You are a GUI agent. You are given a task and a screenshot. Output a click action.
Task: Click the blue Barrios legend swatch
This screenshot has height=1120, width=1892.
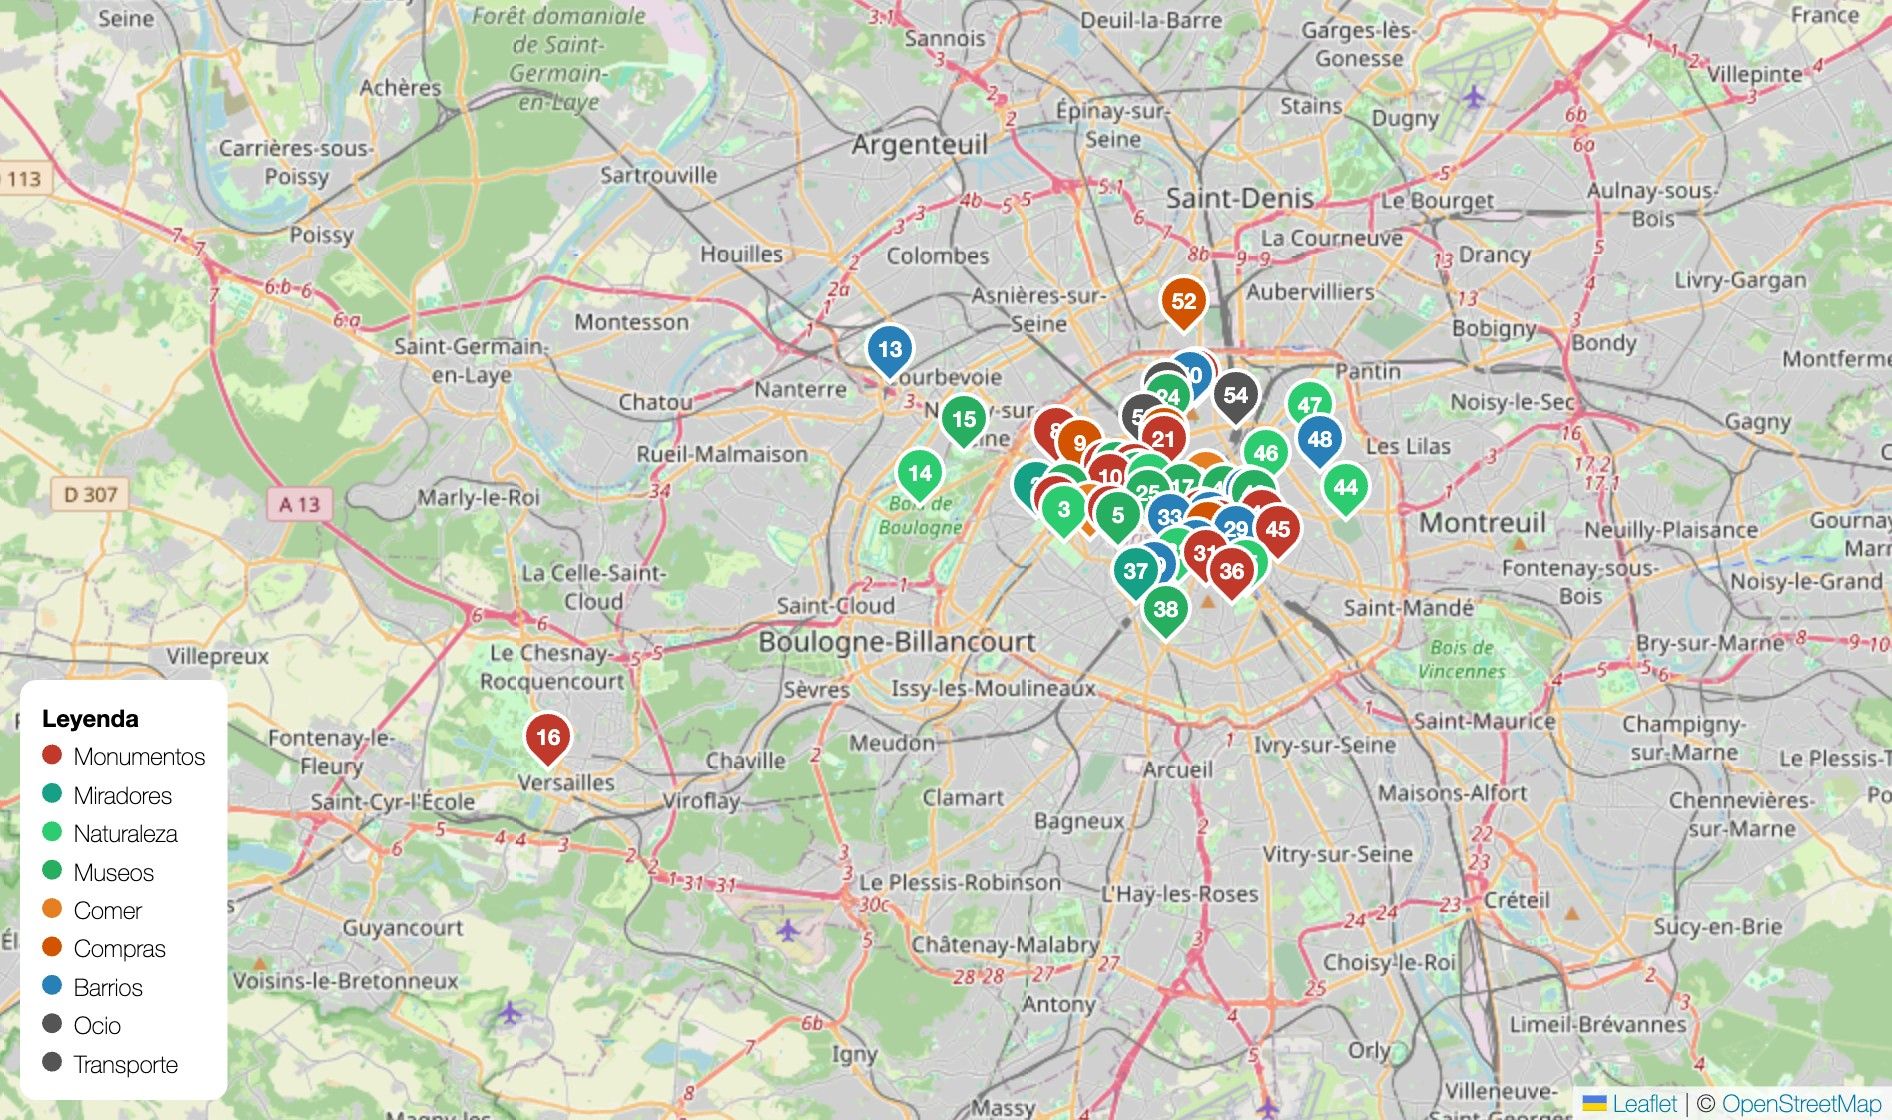click(52, 986)
